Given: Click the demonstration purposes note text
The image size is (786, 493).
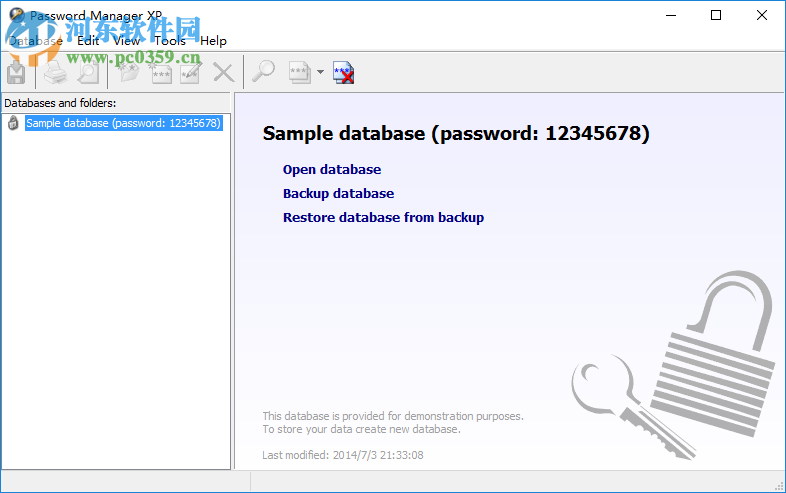Looking at the screenshot, I should tap(393, 416).
